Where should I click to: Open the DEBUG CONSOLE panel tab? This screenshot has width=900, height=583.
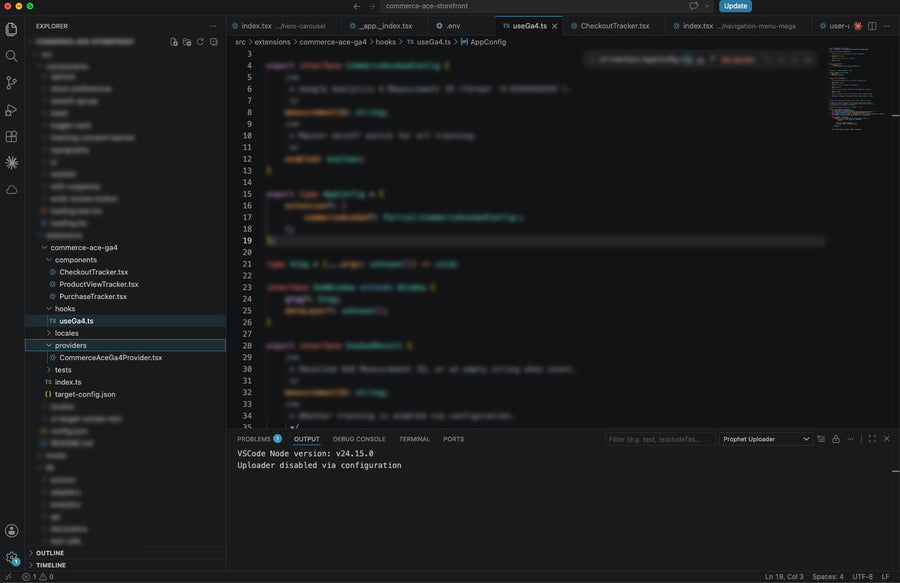click(x=359, y=439)
